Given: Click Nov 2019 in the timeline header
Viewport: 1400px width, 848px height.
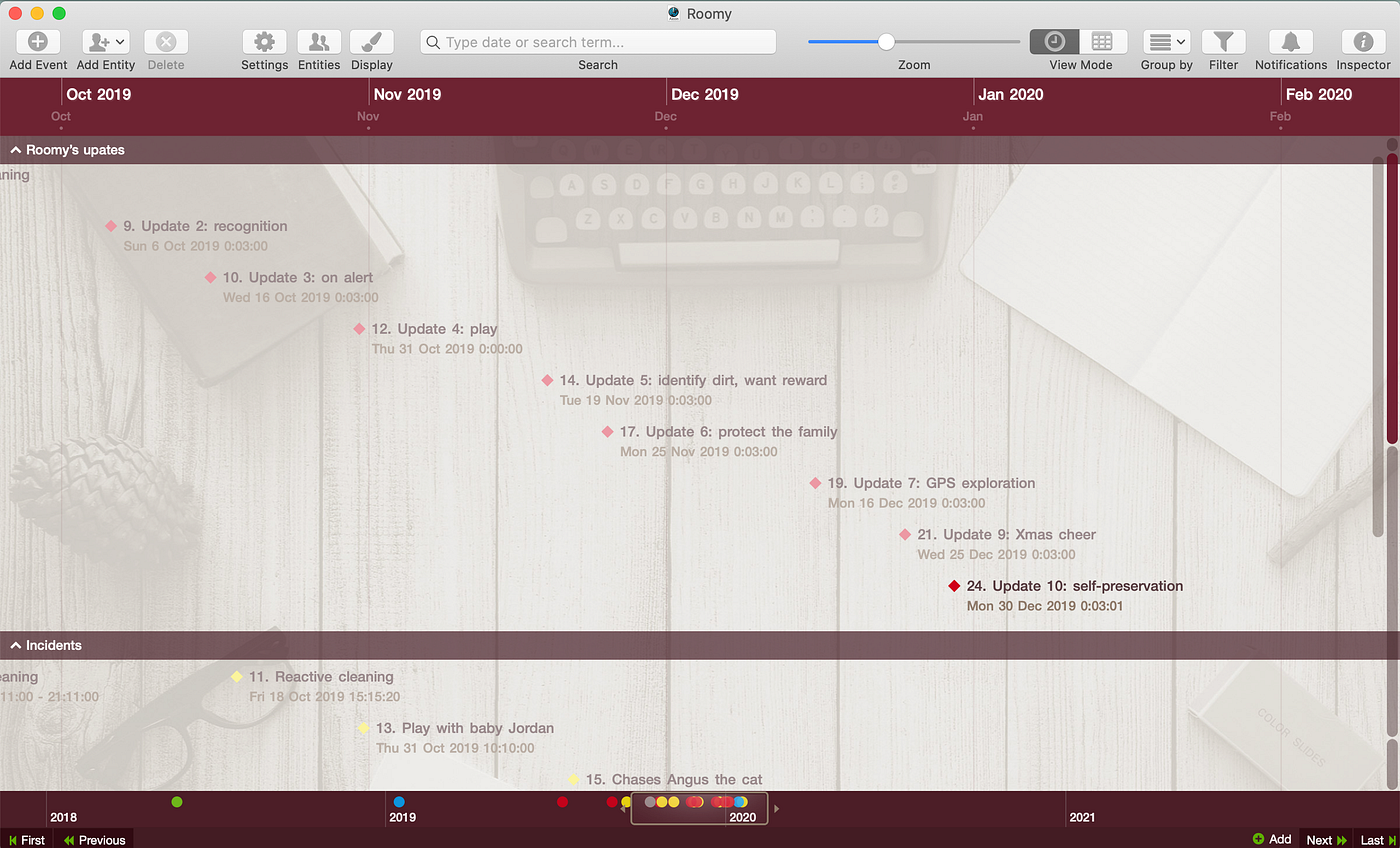Looking at the screenshot, I should coord(407,95).
